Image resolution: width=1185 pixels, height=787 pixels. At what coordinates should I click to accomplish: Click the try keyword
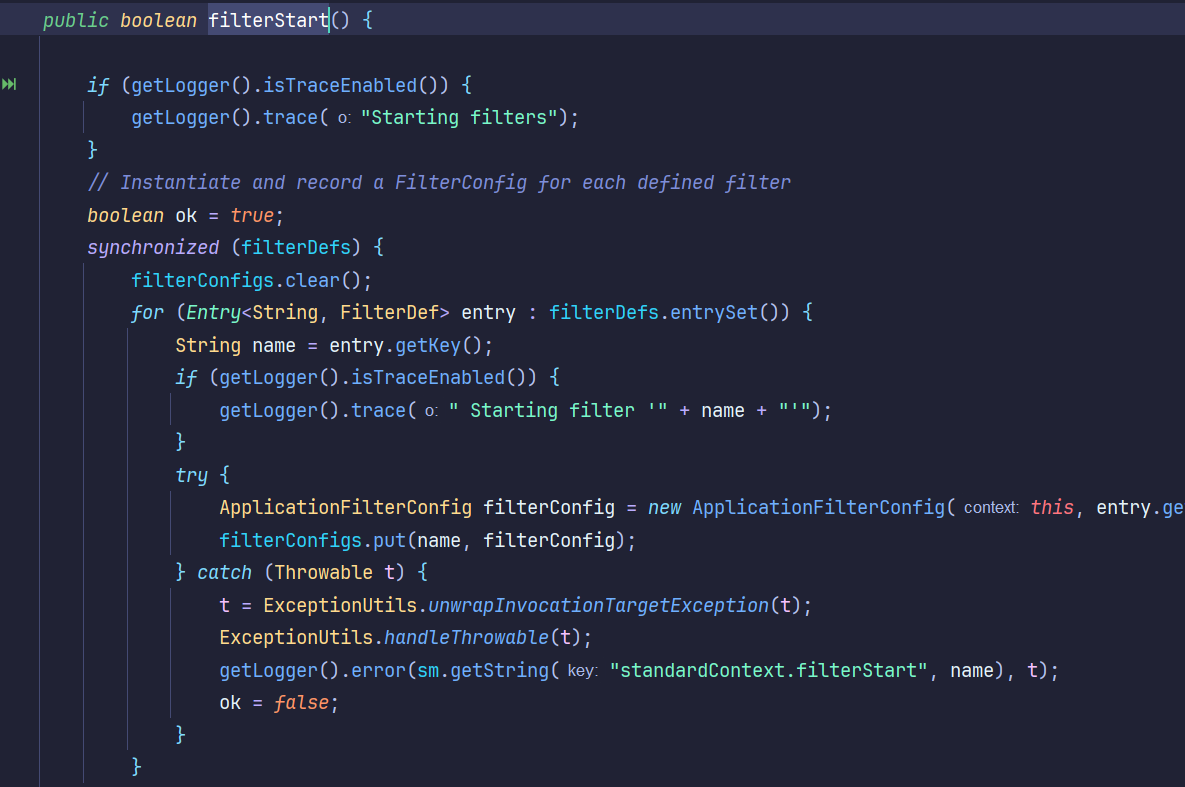point(191,476)
